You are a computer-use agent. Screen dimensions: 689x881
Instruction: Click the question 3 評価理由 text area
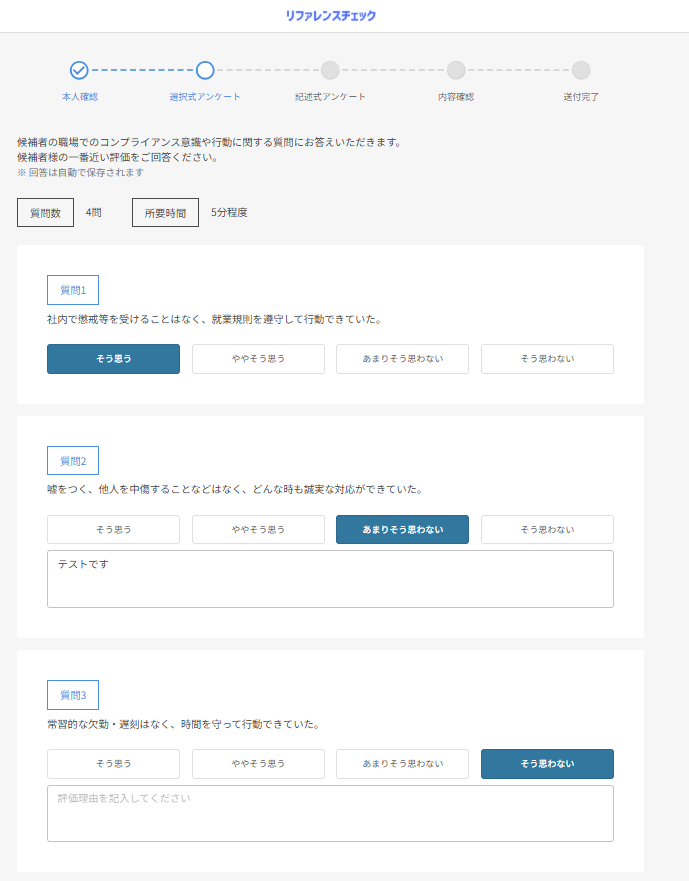[x=330, y=813]
